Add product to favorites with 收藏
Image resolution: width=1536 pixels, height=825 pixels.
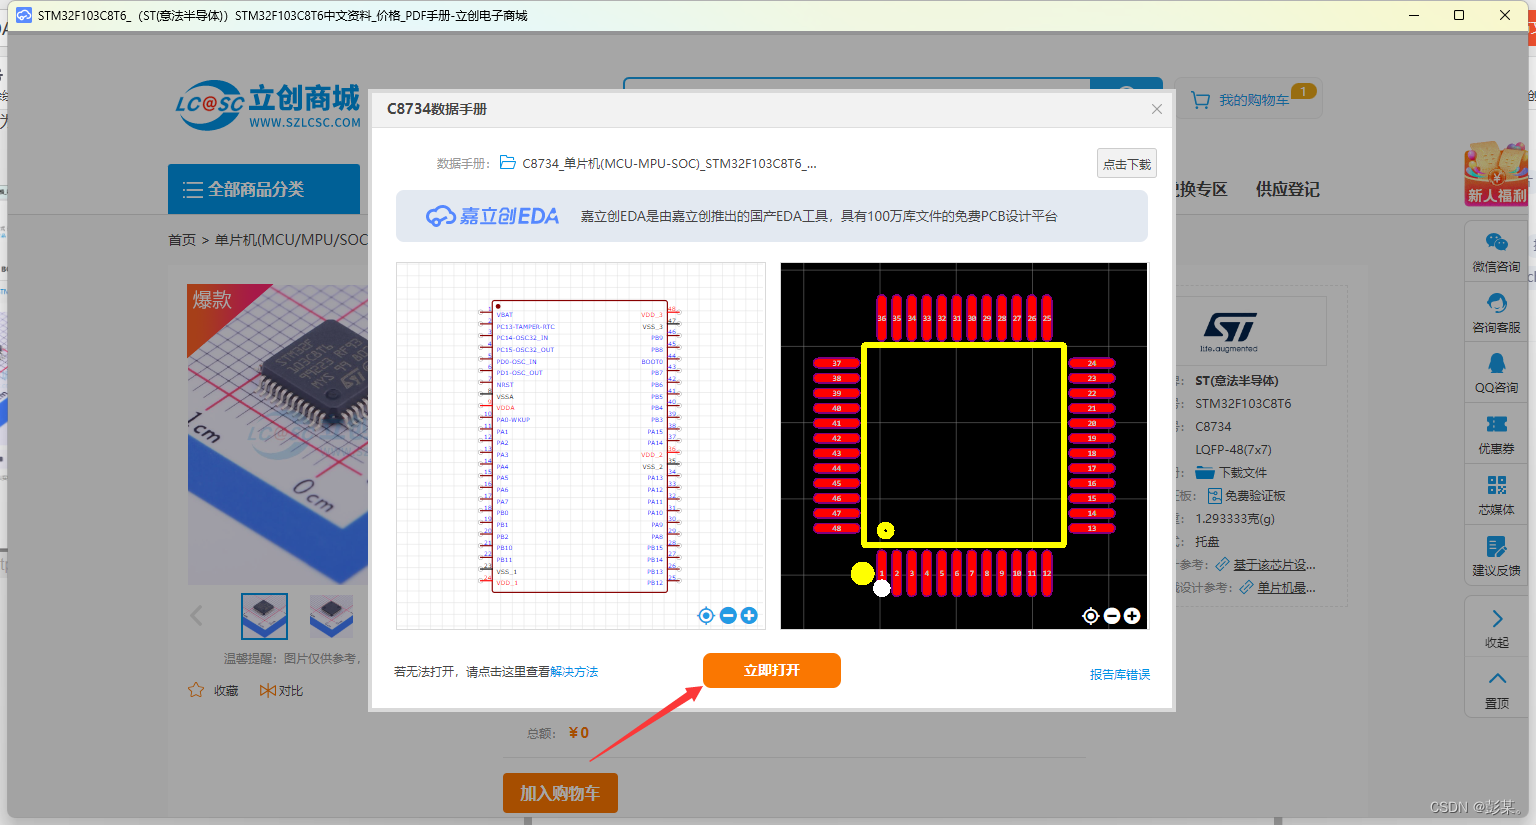213,691
